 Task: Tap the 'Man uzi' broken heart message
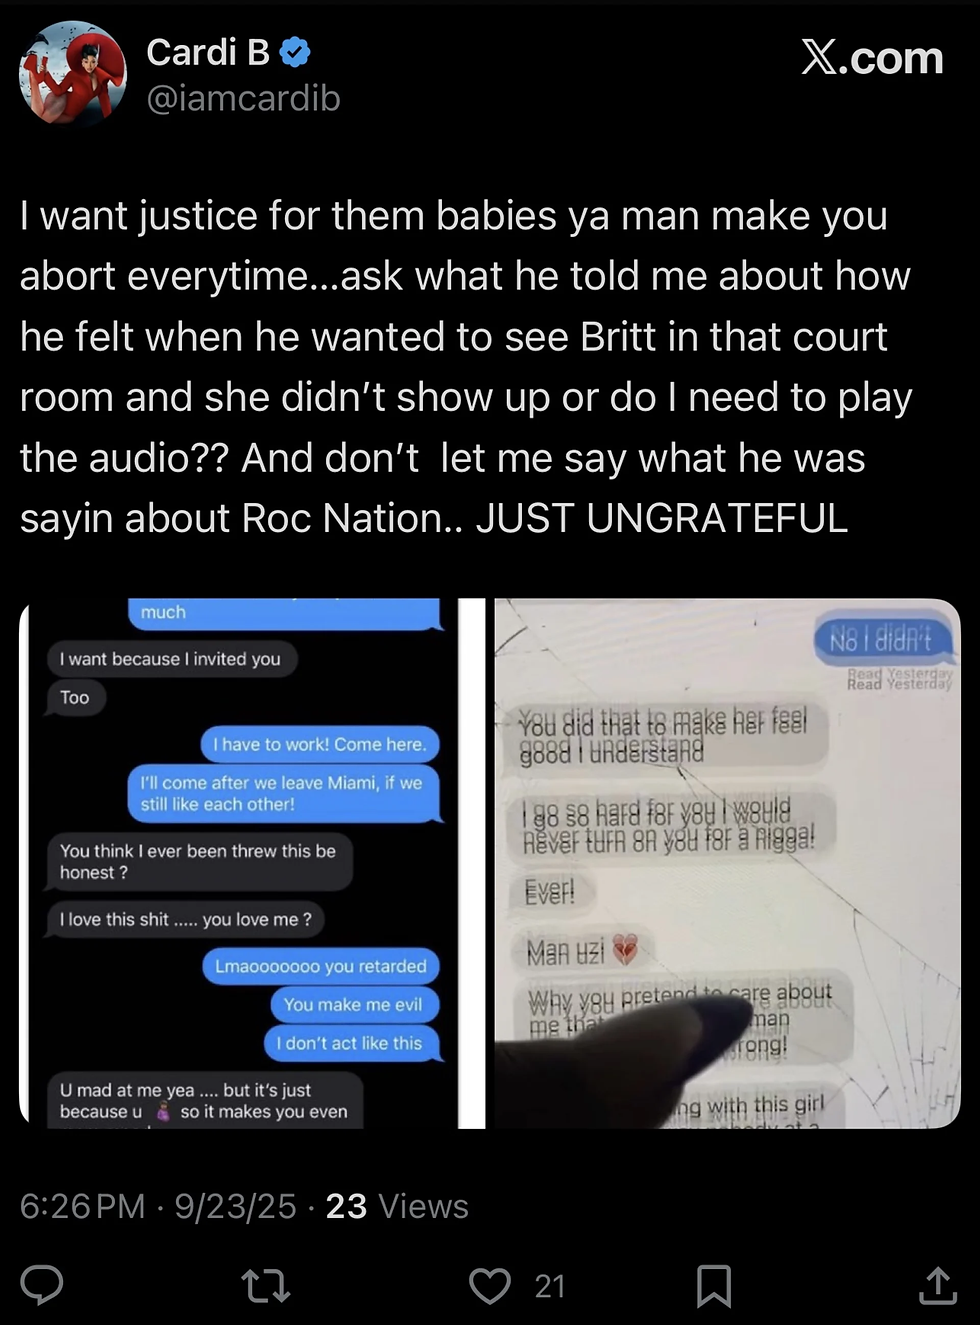click(582, 951)
